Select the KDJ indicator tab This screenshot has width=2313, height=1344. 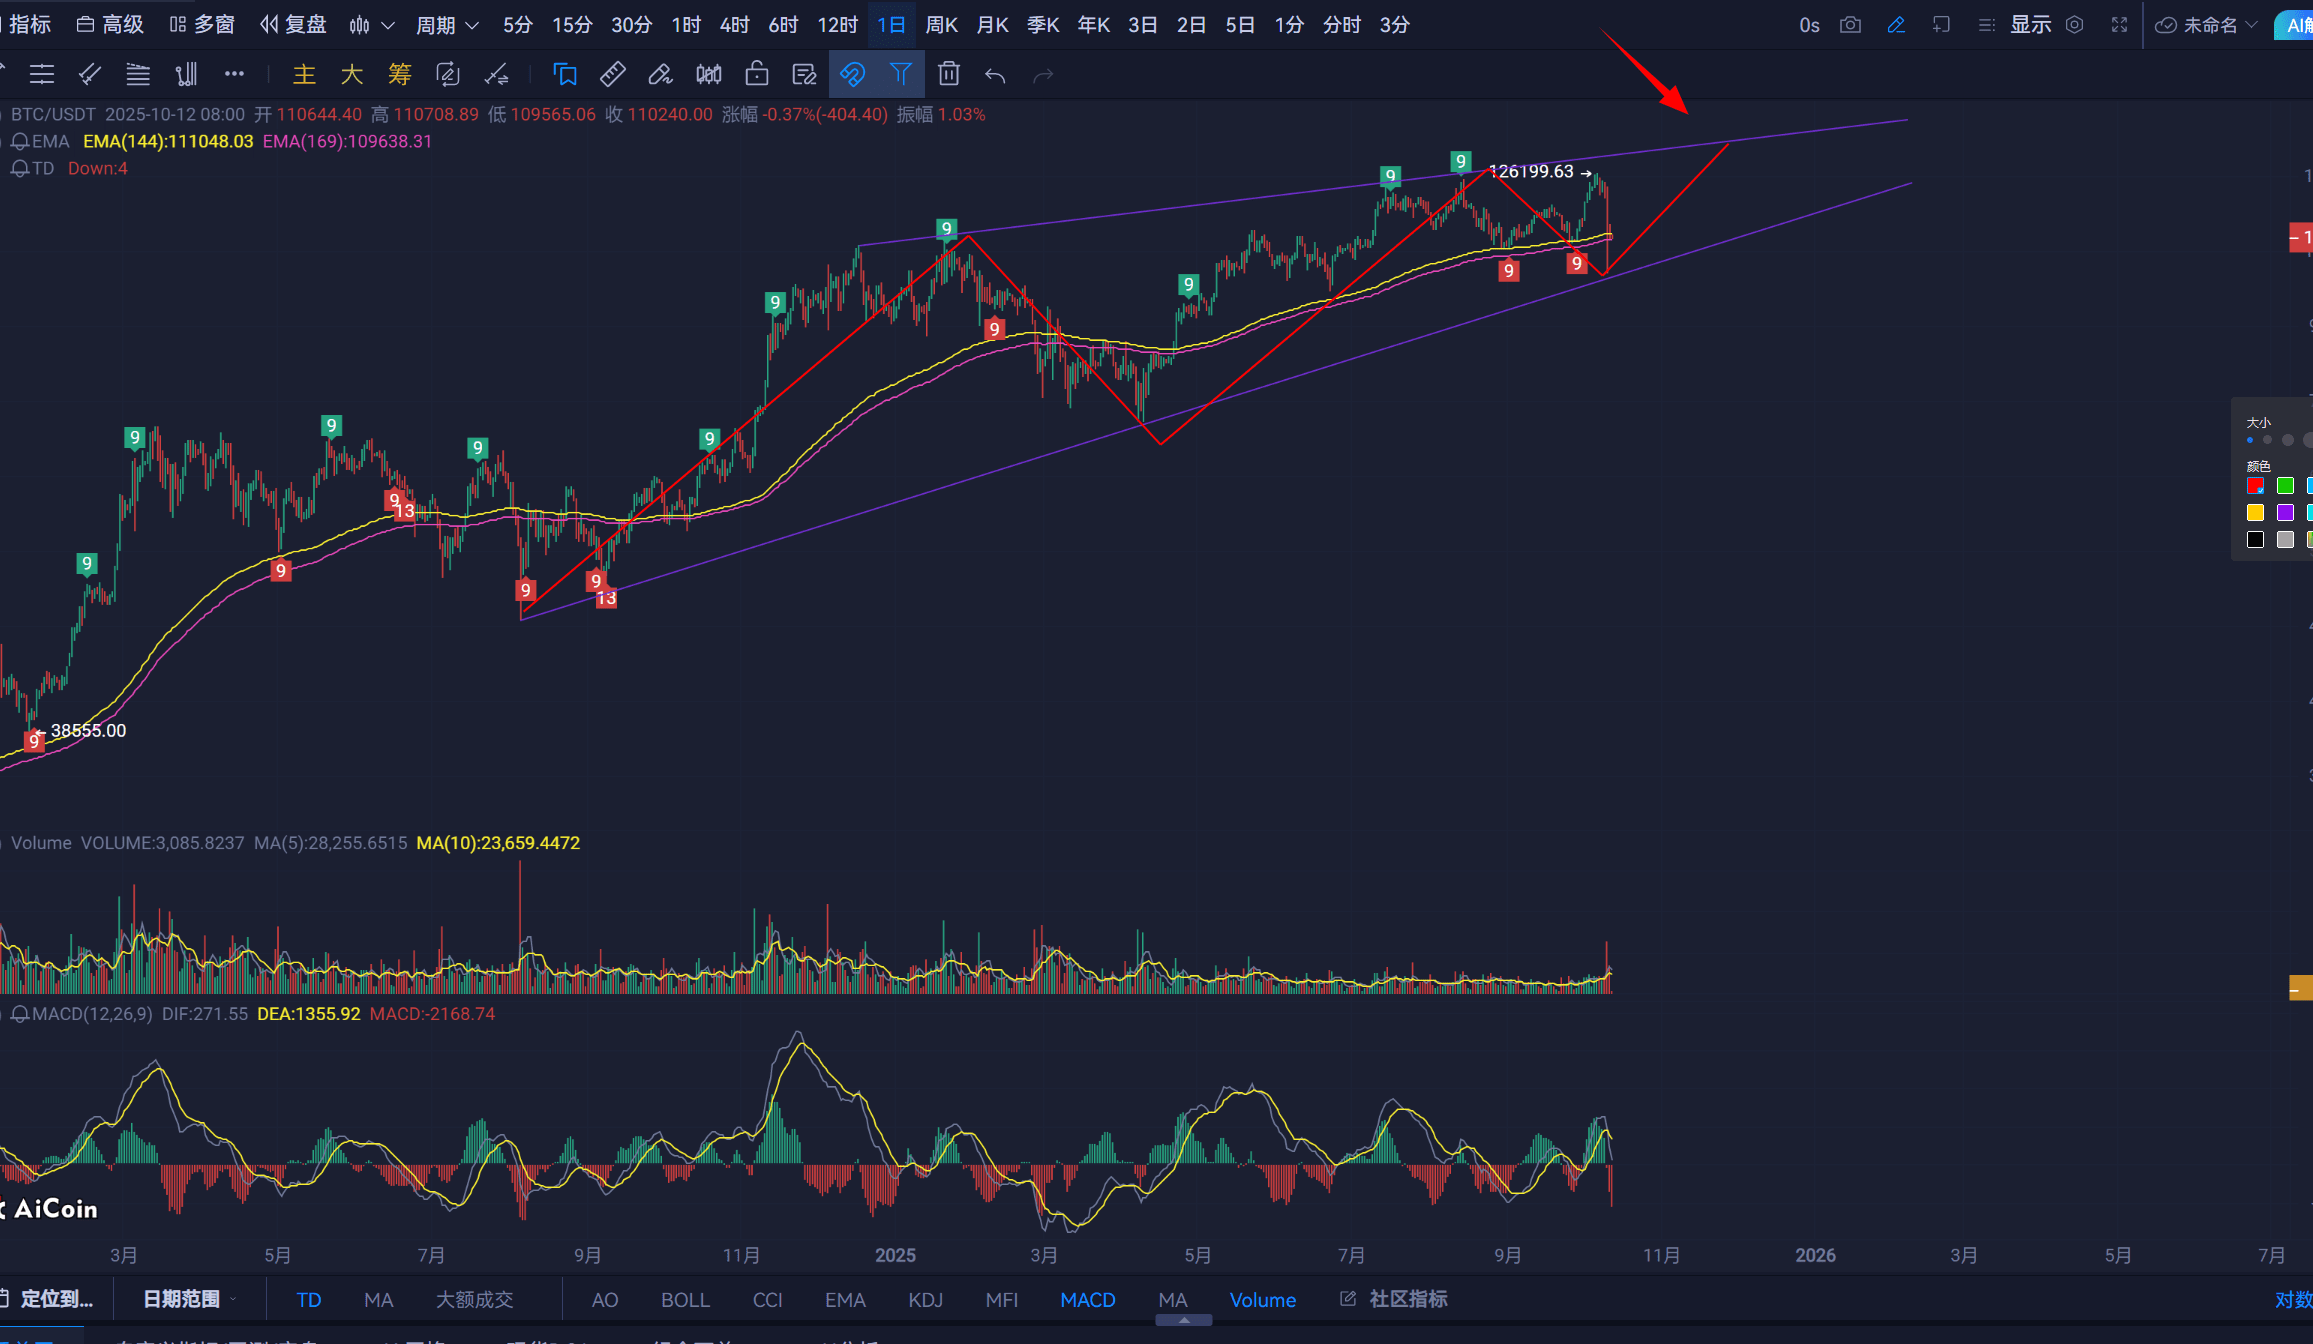[925, 1299]
